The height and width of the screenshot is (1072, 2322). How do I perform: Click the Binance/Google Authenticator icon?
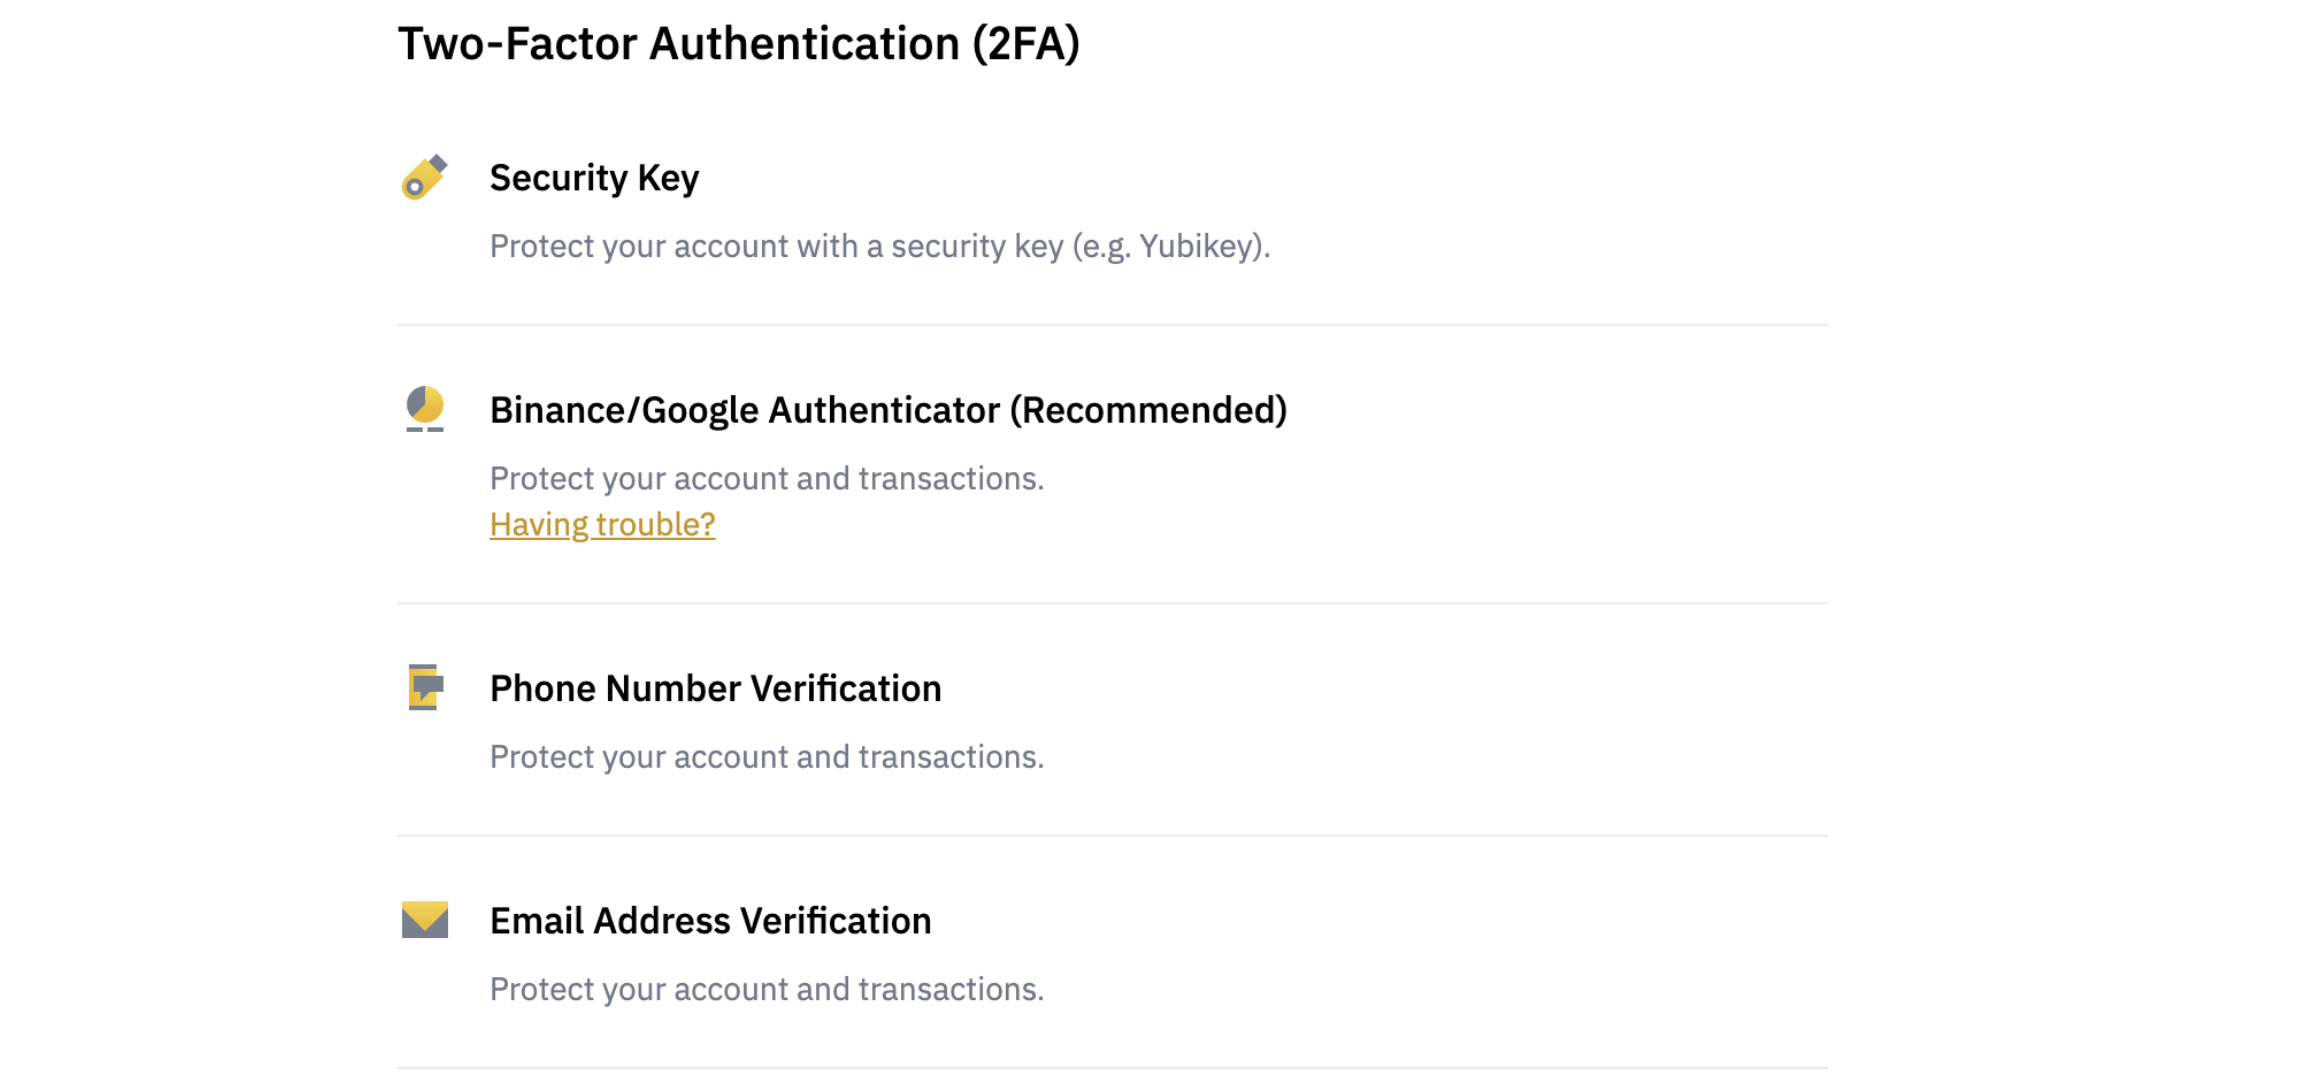tap(425, 408)
